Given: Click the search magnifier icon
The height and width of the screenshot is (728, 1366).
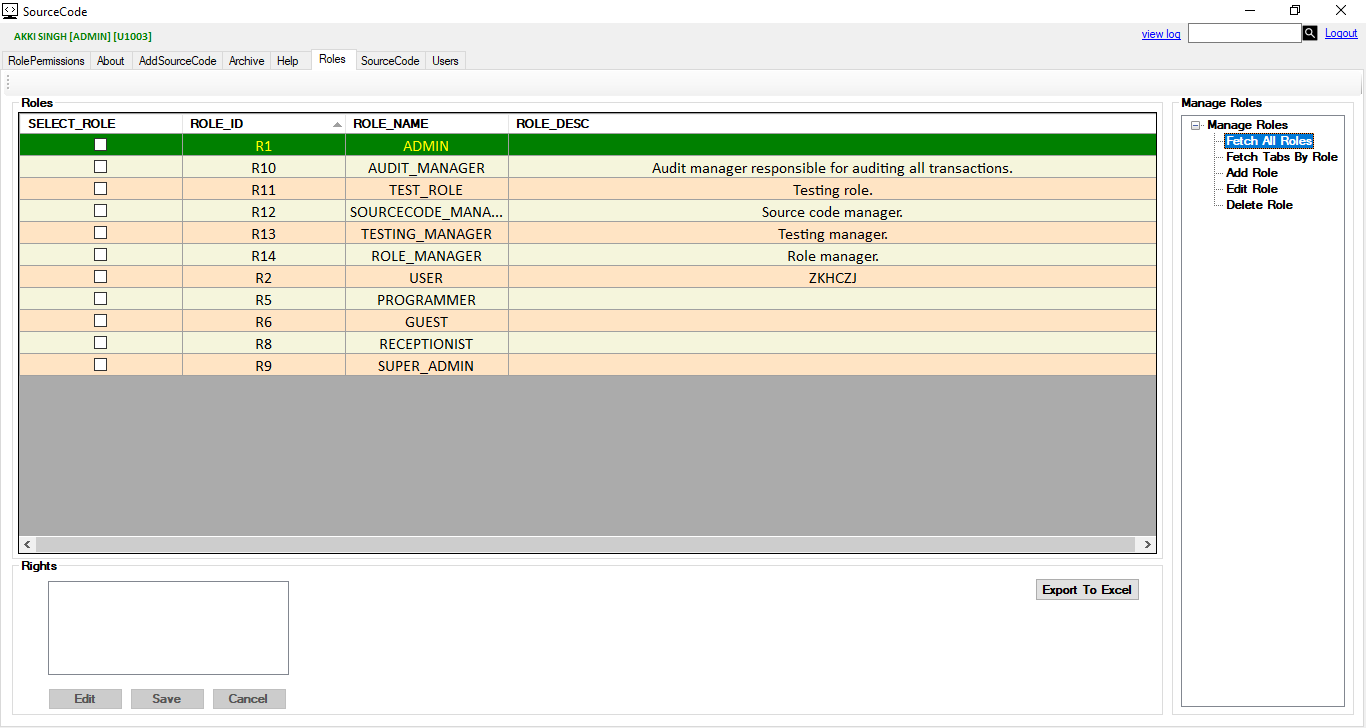Looking at the screenshot, I should tap(1310, 33).
